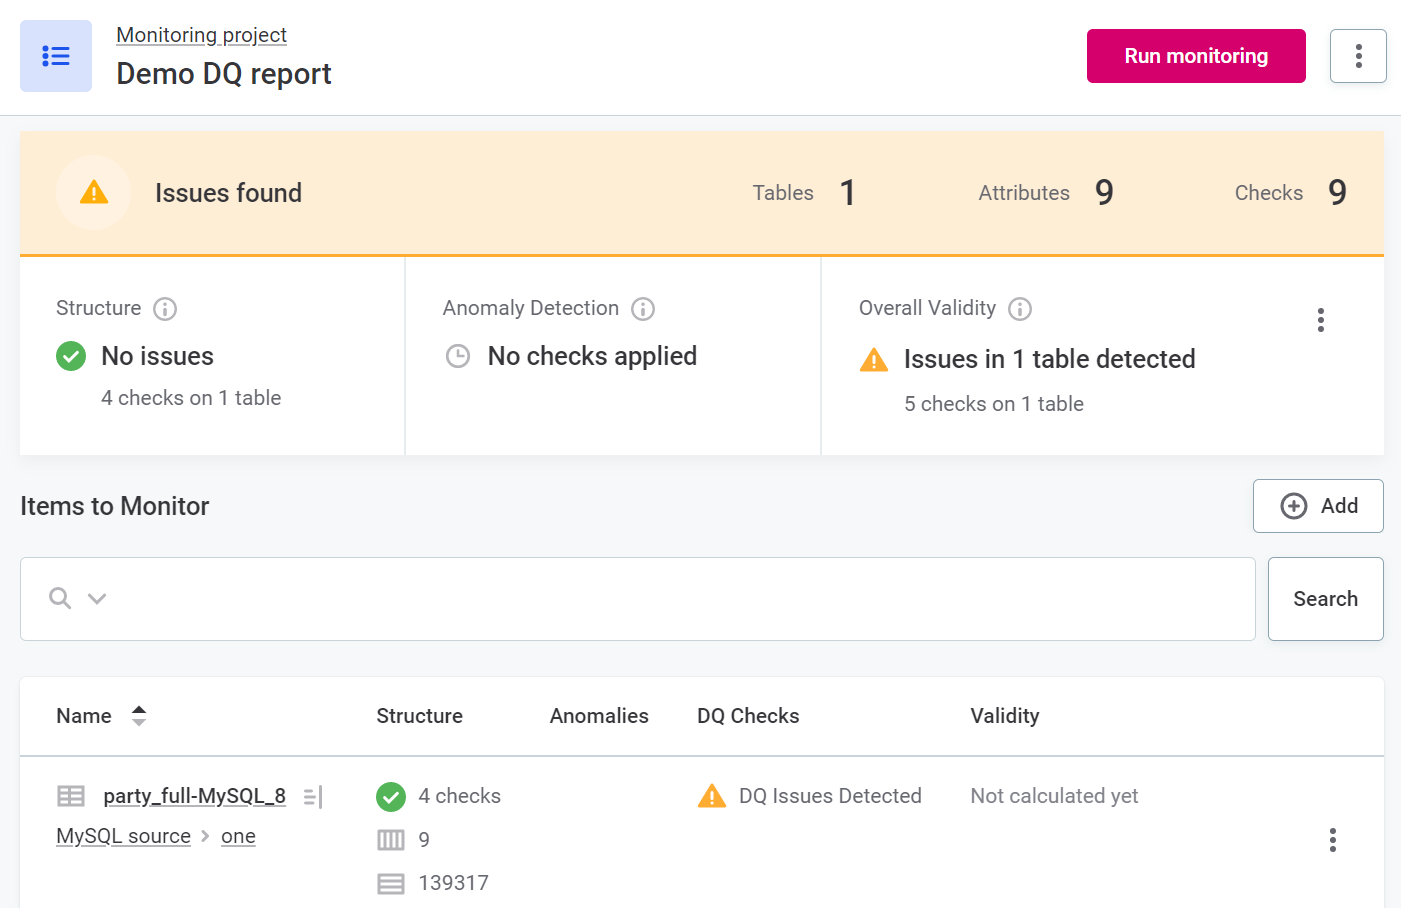Screen dimensions: 1401x908
Task: Click the detail icon after party_full-MySQL_8
Action: (313, 796)
